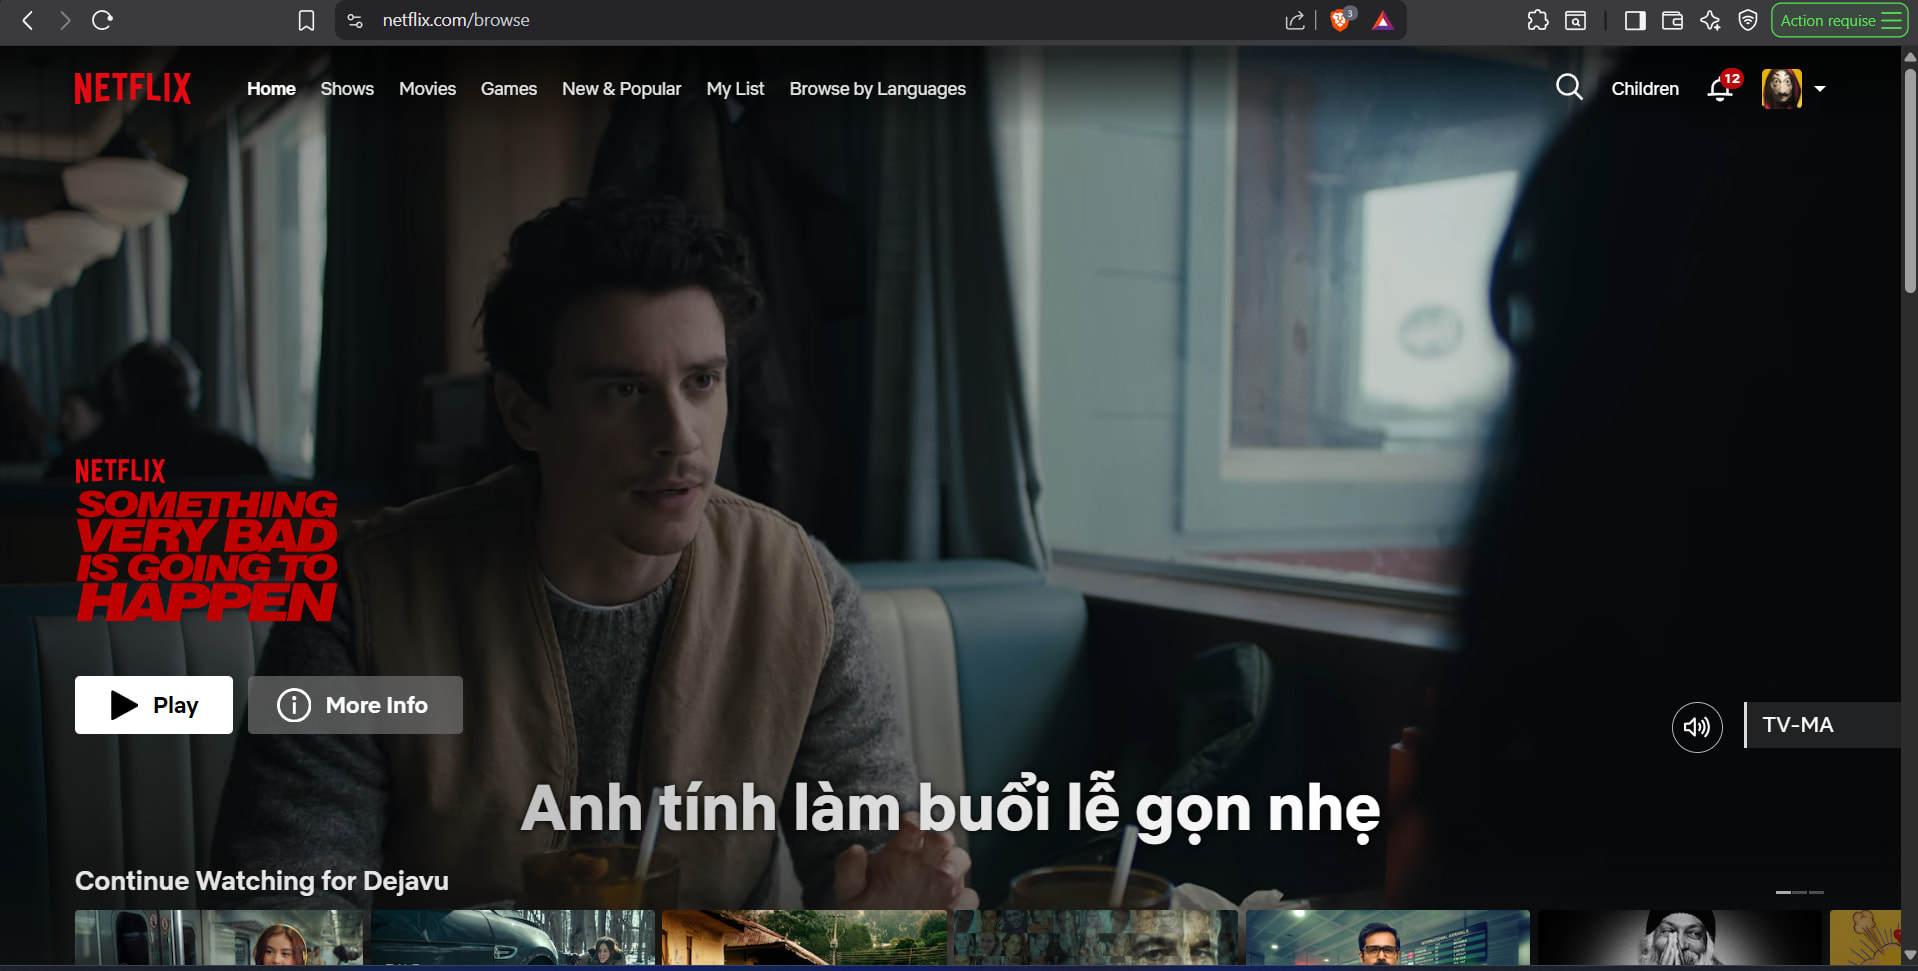Open the Shows section
Viewport: 1918px width, 971px height.
[347, 89]
